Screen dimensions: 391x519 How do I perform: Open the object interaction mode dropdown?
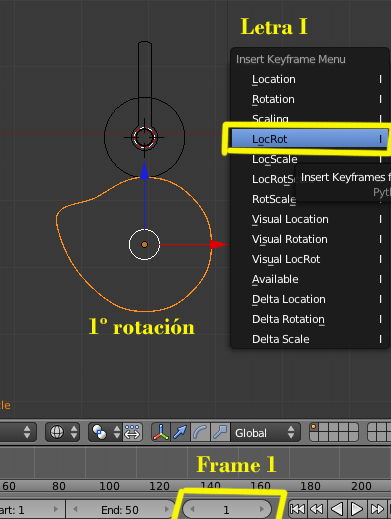[17, 432]
